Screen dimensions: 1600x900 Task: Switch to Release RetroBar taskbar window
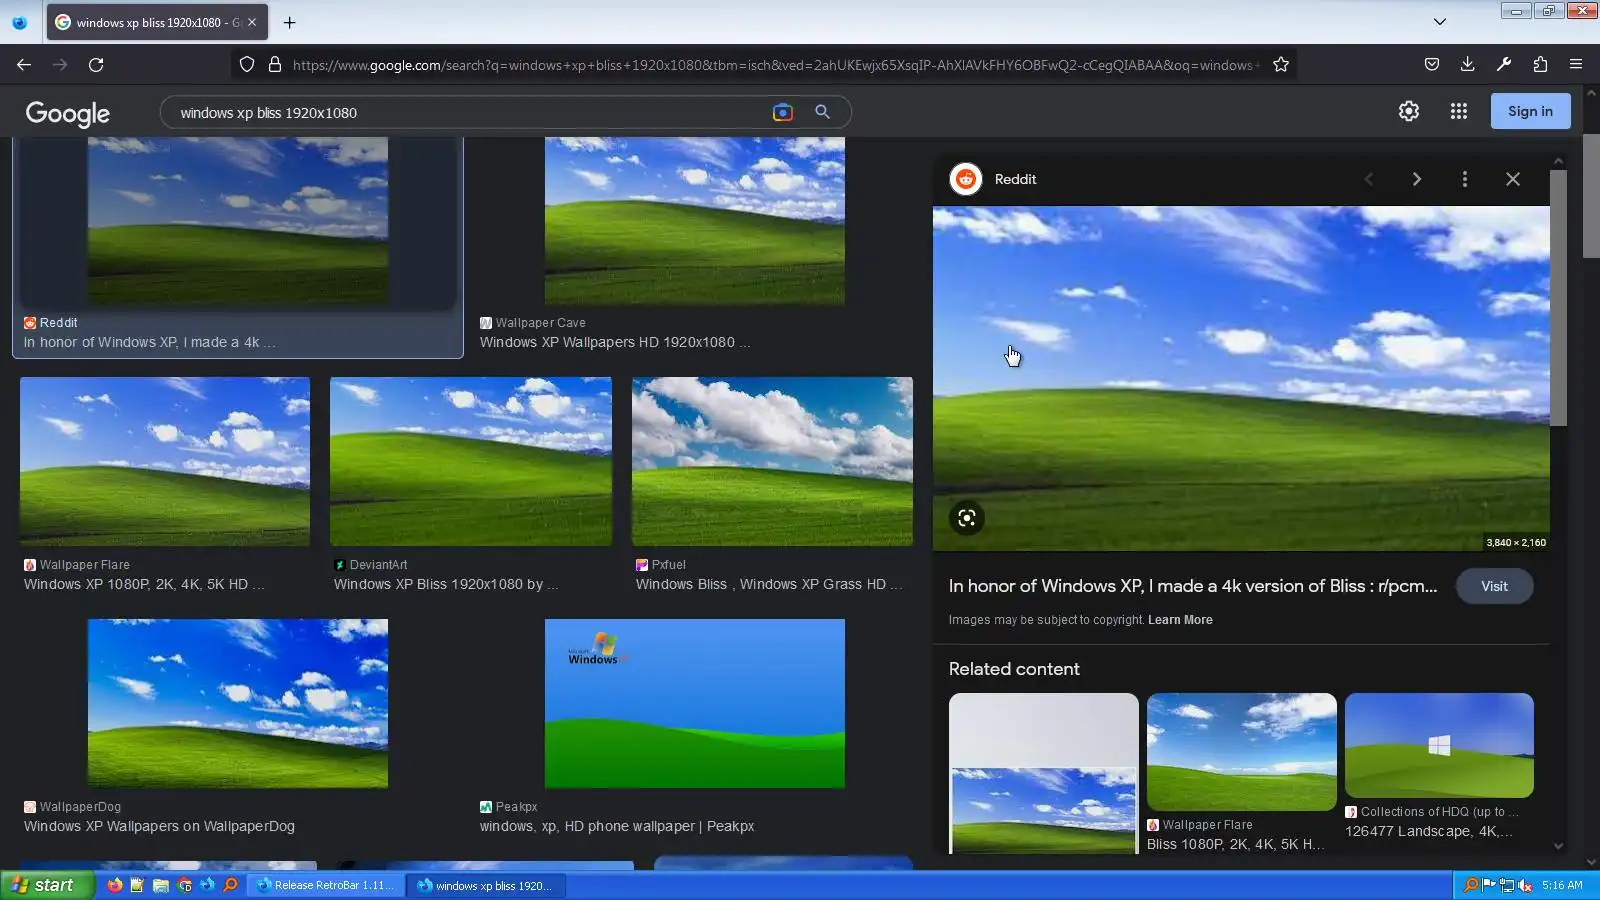(327, 885)
